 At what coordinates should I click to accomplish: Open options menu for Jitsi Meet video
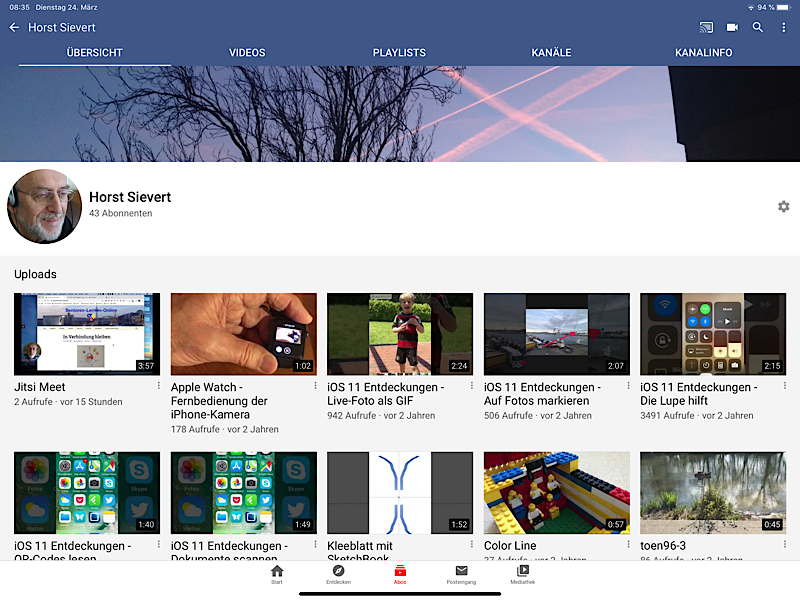click(158, 385)
